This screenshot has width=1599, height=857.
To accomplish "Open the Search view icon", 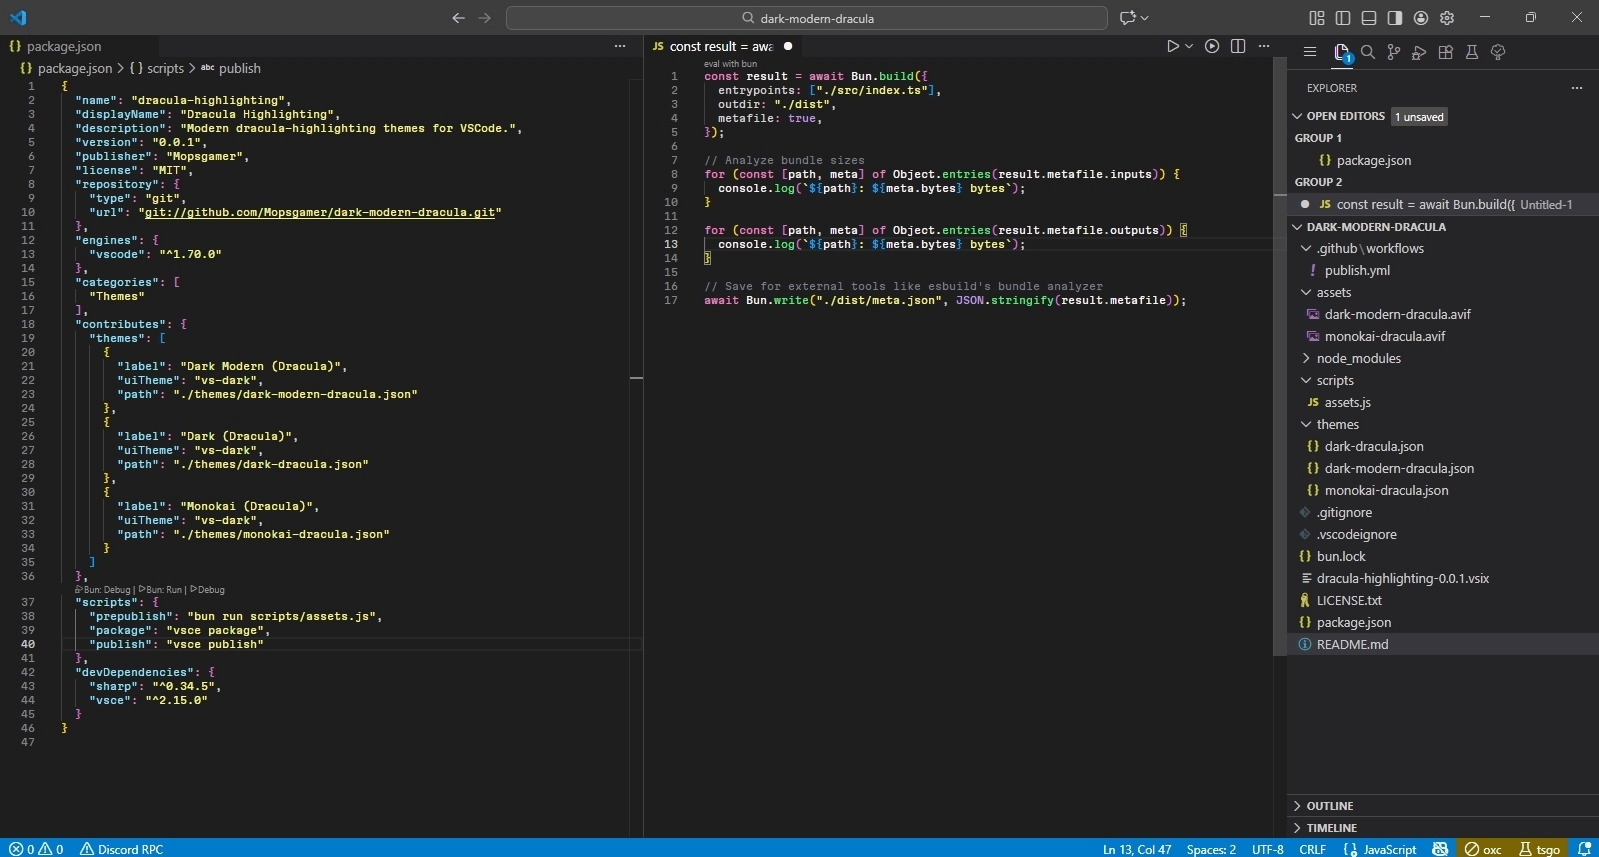I will point(1368,52).
